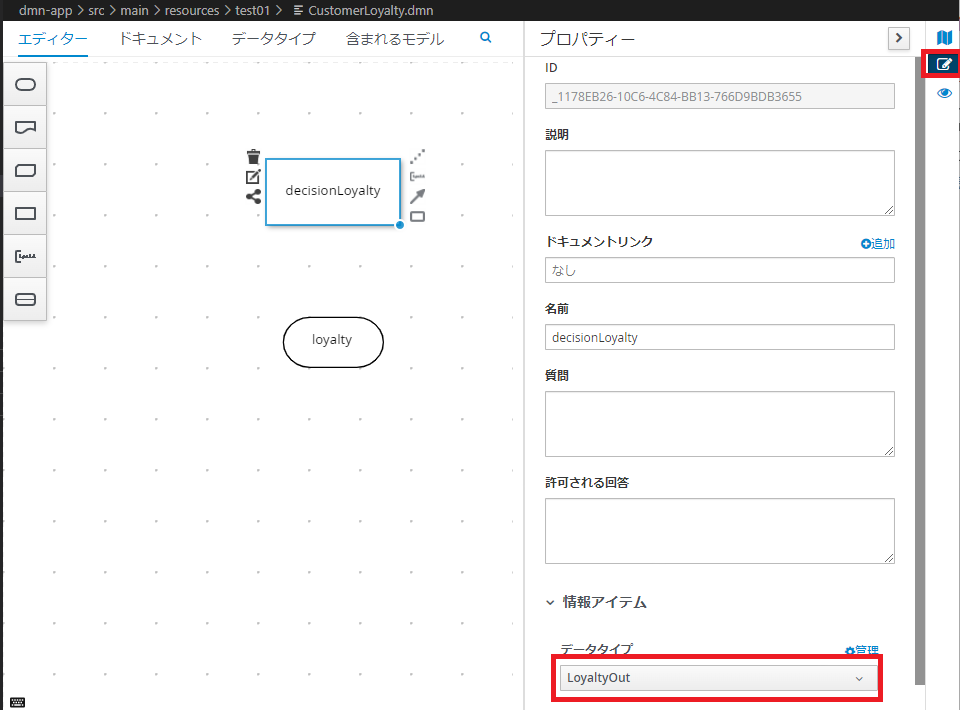Open the properties pencil panel icon
The image size is (960, 710).
coord(943,64)
